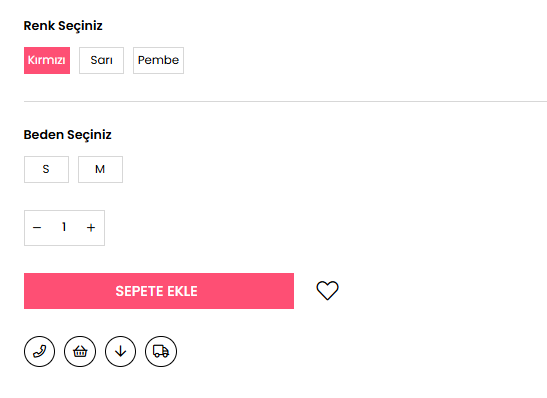
Task: Click the downward arrow circle icon
Action: (120, 351)
